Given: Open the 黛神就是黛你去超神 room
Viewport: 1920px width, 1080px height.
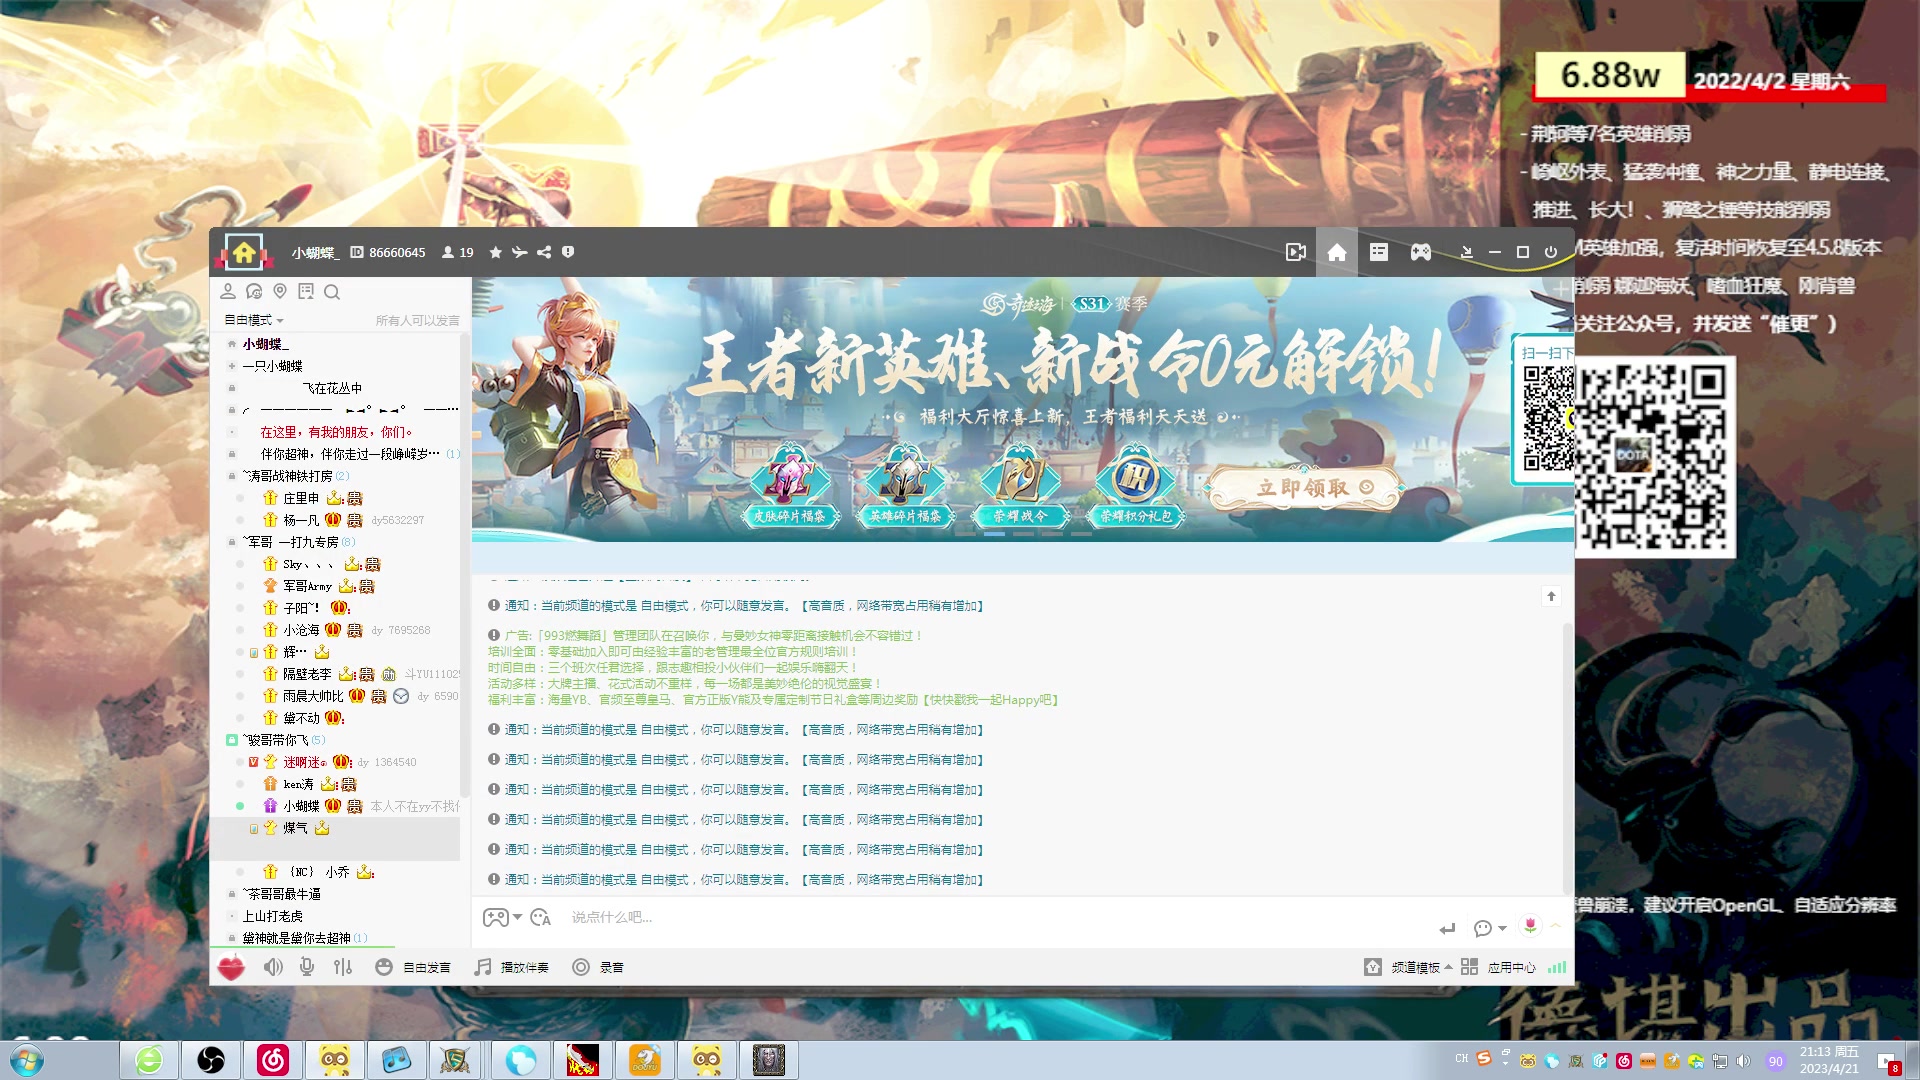Looking at the screenshot, I should (x=296, y=938).
